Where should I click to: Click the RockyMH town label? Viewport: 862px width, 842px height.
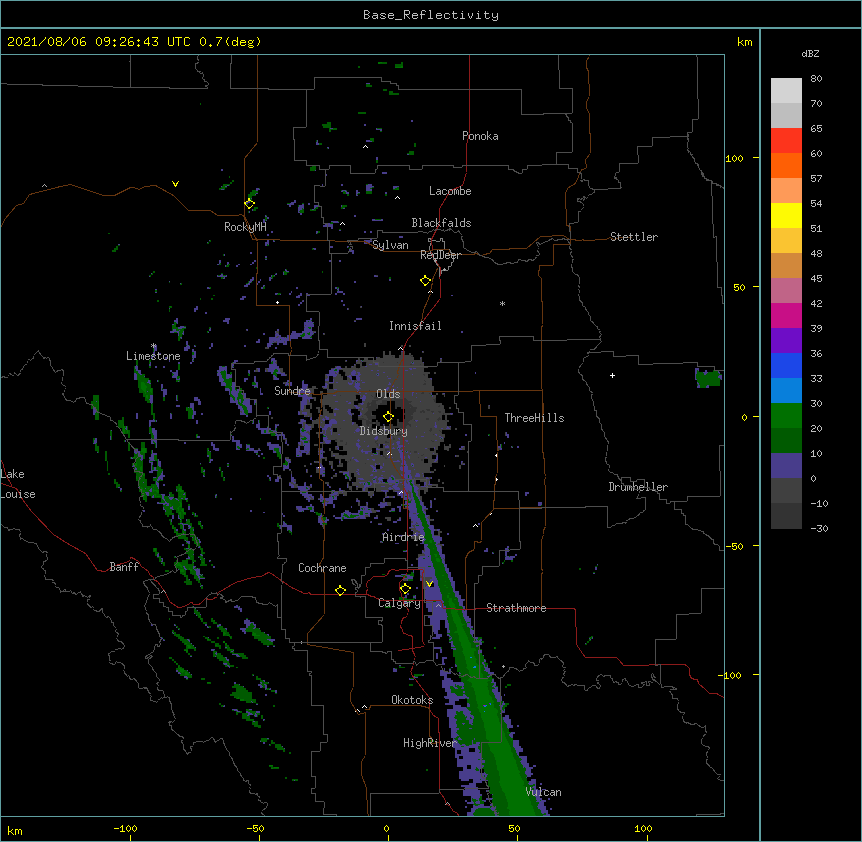tap(245, 227)
